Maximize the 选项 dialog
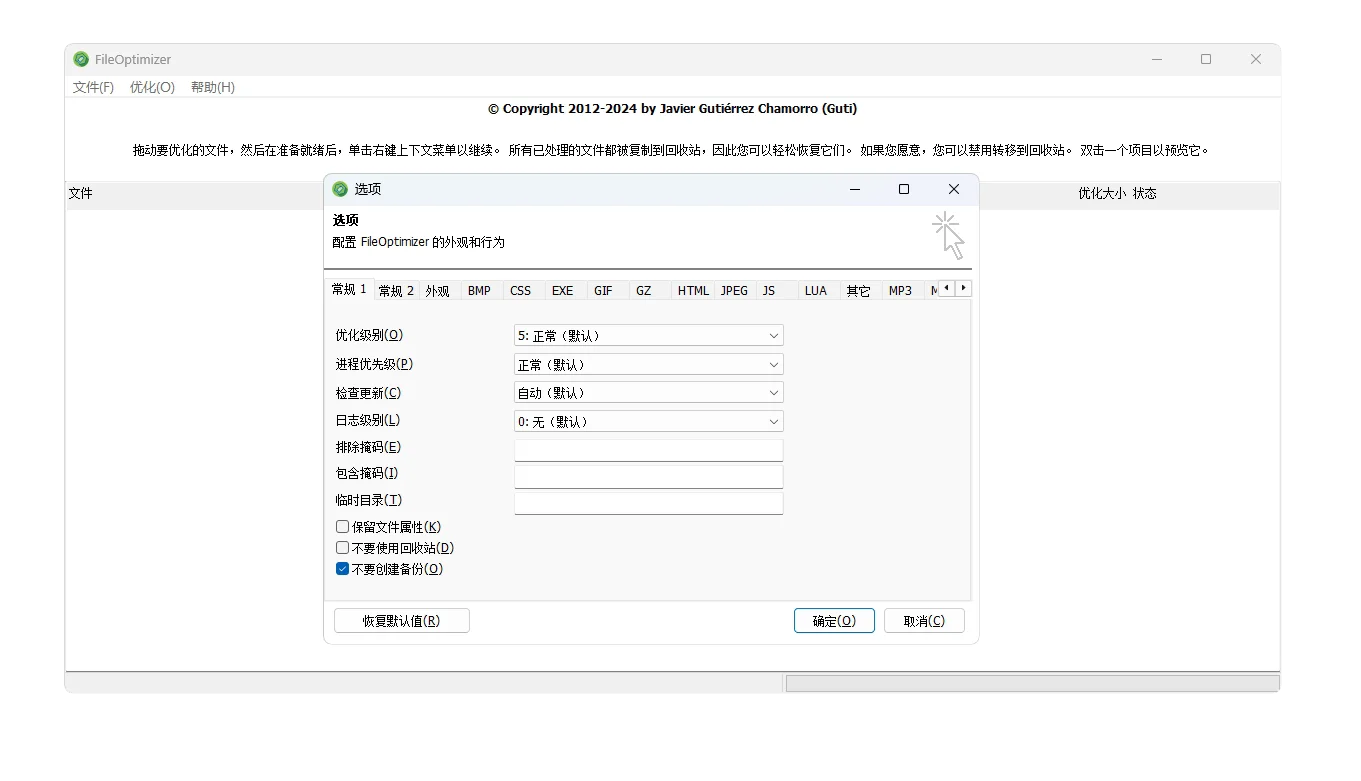The image size is (1361, 781). (x=904, y=189)
